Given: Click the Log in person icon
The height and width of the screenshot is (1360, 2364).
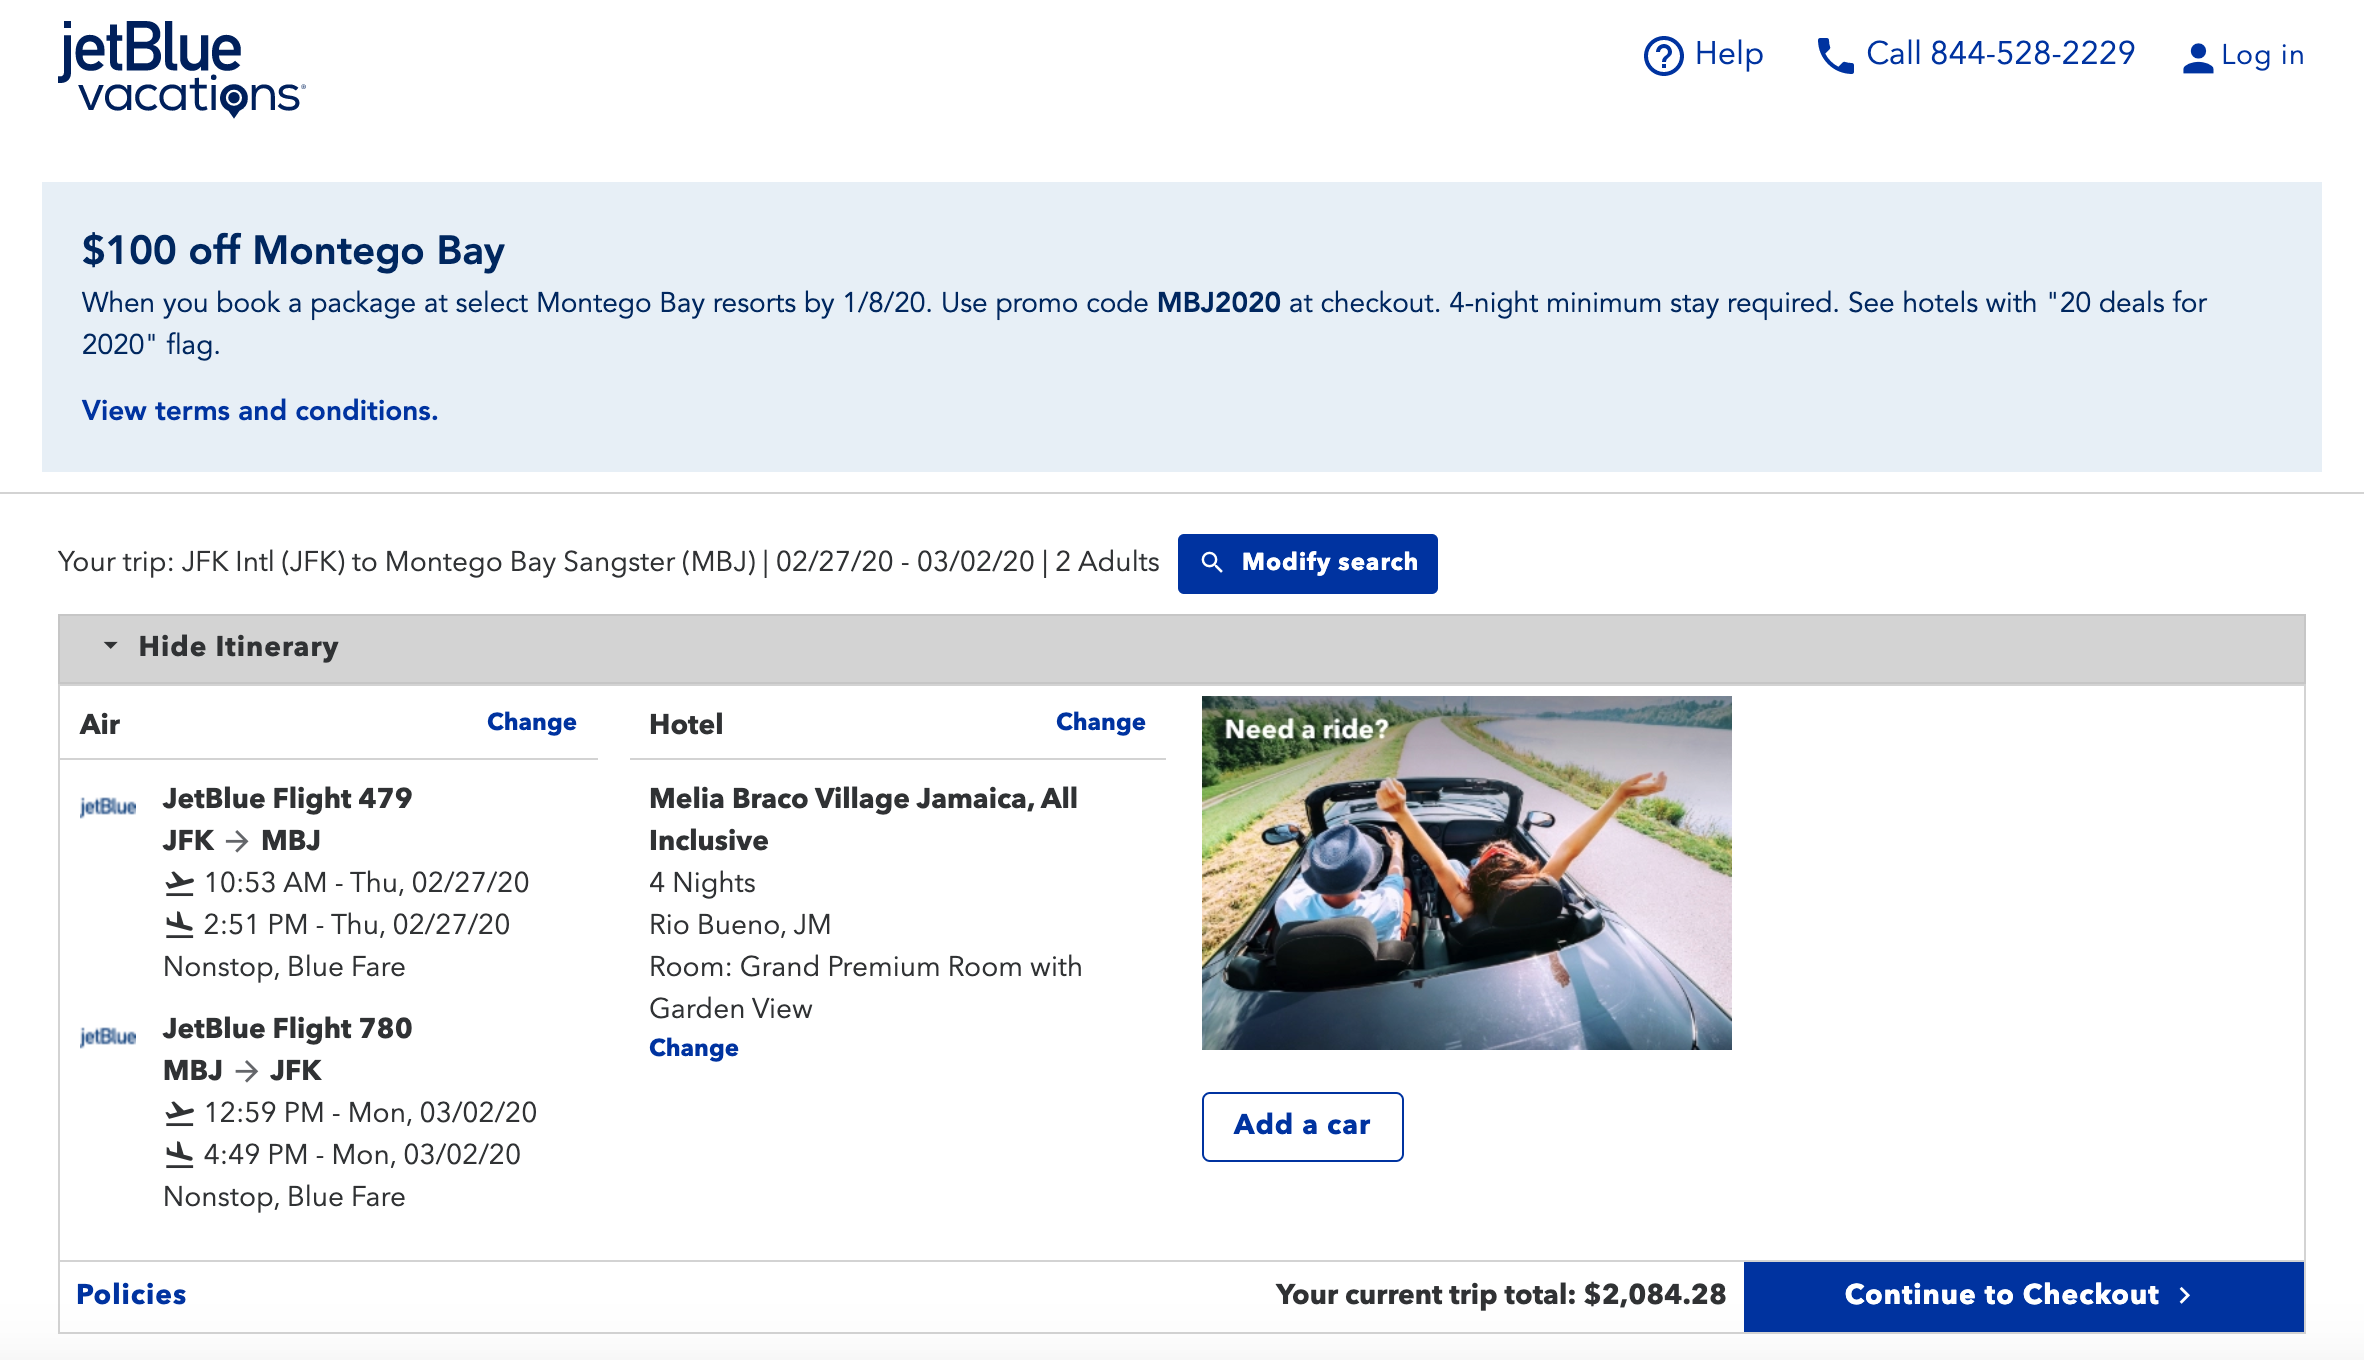Looking at the screenshot, I should coord(2196,57).
